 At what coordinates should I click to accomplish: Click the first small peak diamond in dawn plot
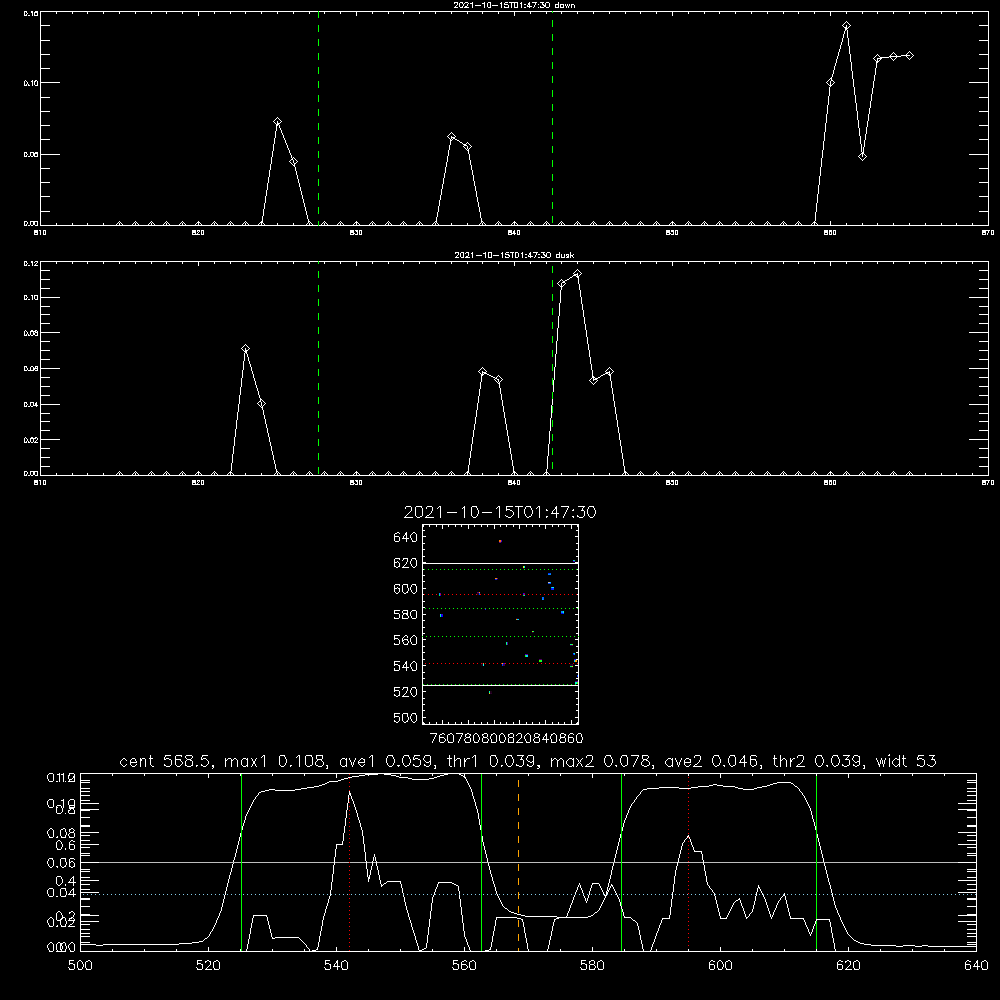coord(277,121)
